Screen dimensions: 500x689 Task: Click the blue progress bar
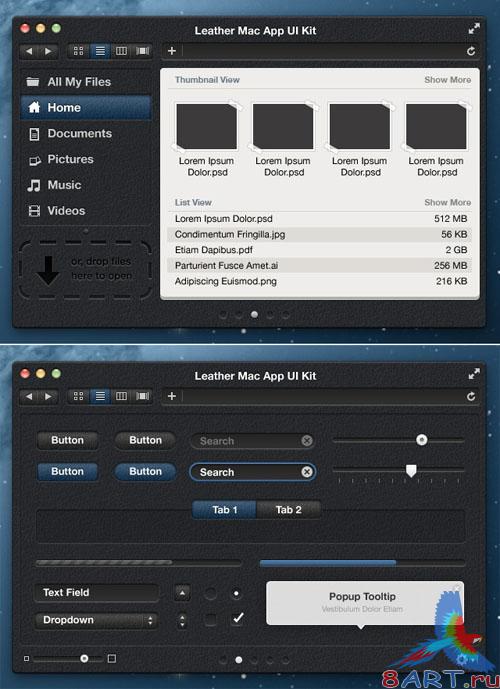click(362, 563)
